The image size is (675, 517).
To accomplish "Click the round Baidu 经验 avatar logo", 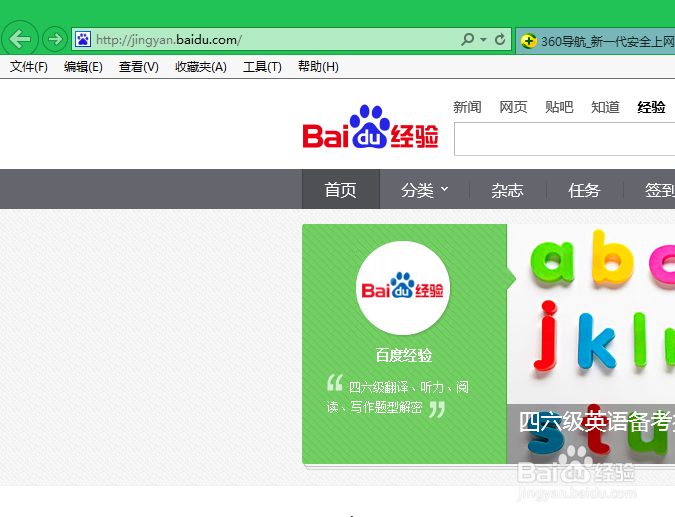I will tap(403, 288).
